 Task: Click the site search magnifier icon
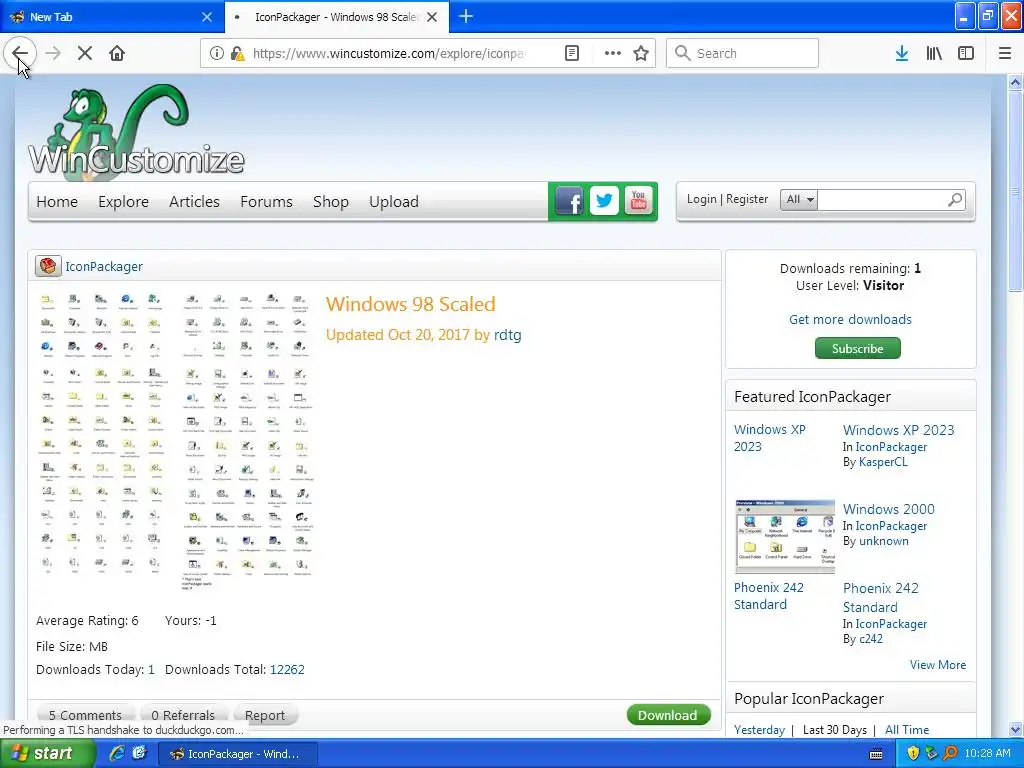click(955, 199)
